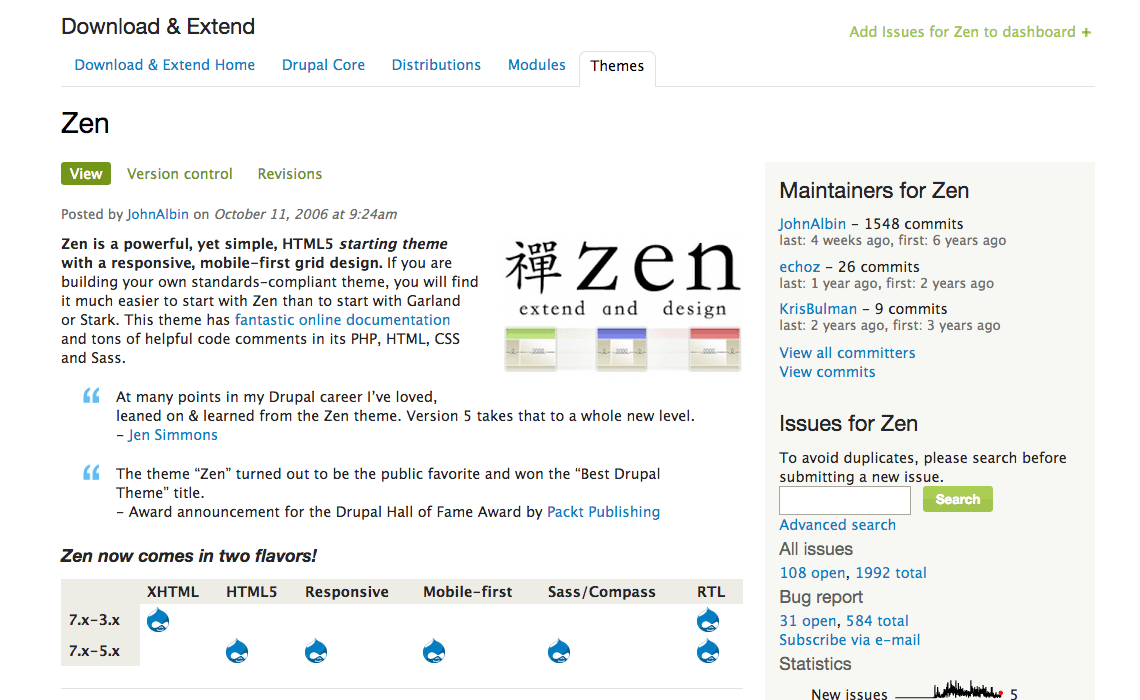
Task: Click the Drupal icon under Responsive column
Action: click(316, 651)
